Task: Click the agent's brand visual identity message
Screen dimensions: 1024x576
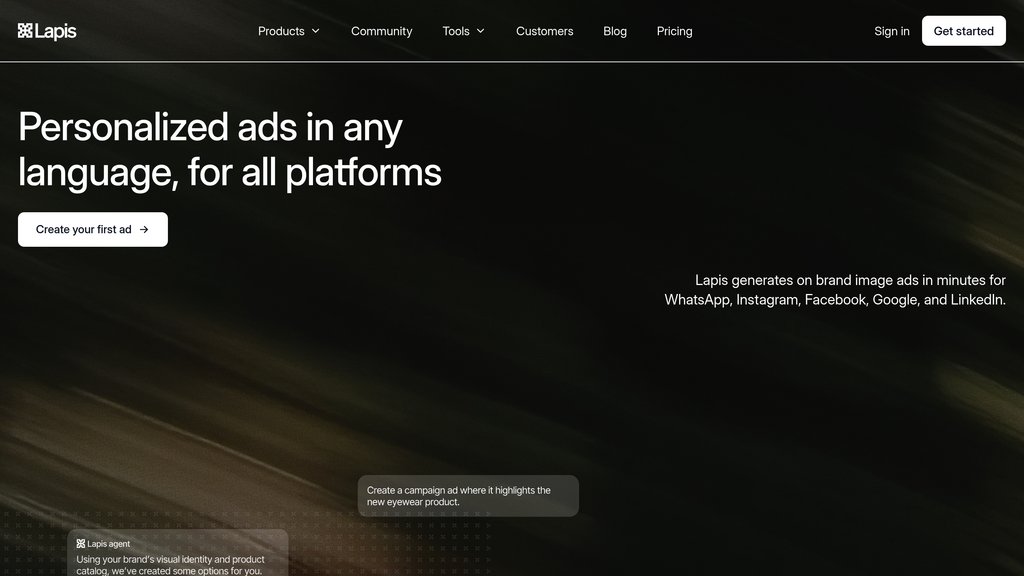Action: pyautogui.click(x=170, y=565)
